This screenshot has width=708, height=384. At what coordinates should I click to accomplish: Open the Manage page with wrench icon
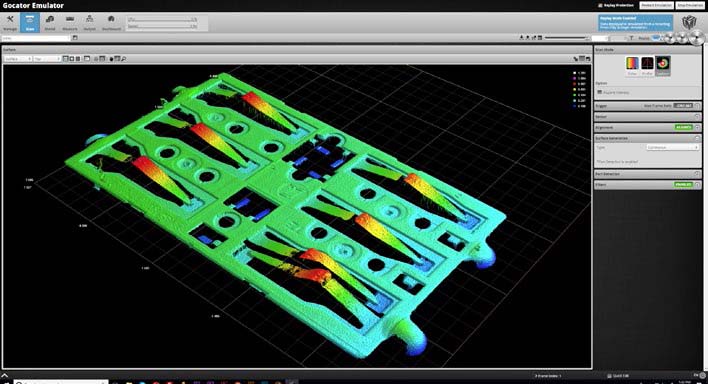coord(9,22)
